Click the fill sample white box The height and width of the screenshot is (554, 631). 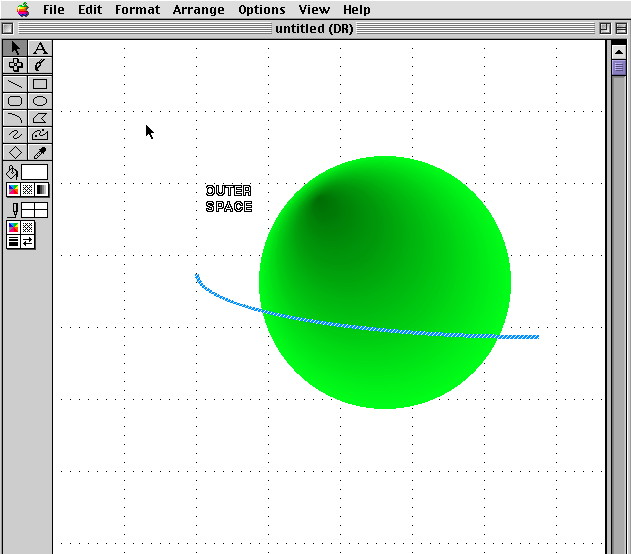point(34,172)
